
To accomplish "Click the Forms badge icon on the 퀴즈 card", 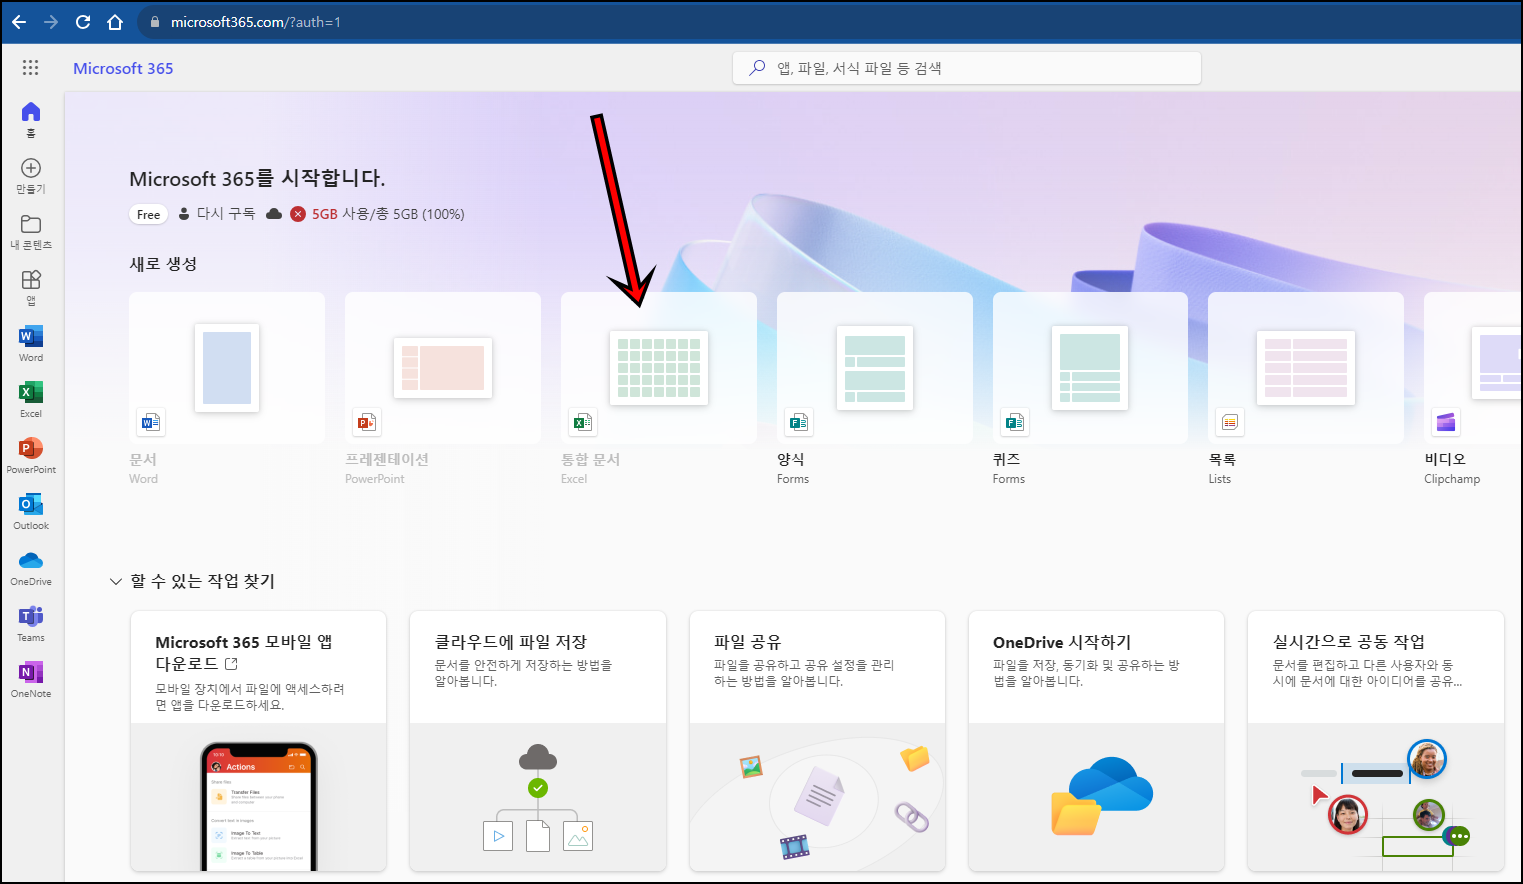I will tap(1014, 422).
